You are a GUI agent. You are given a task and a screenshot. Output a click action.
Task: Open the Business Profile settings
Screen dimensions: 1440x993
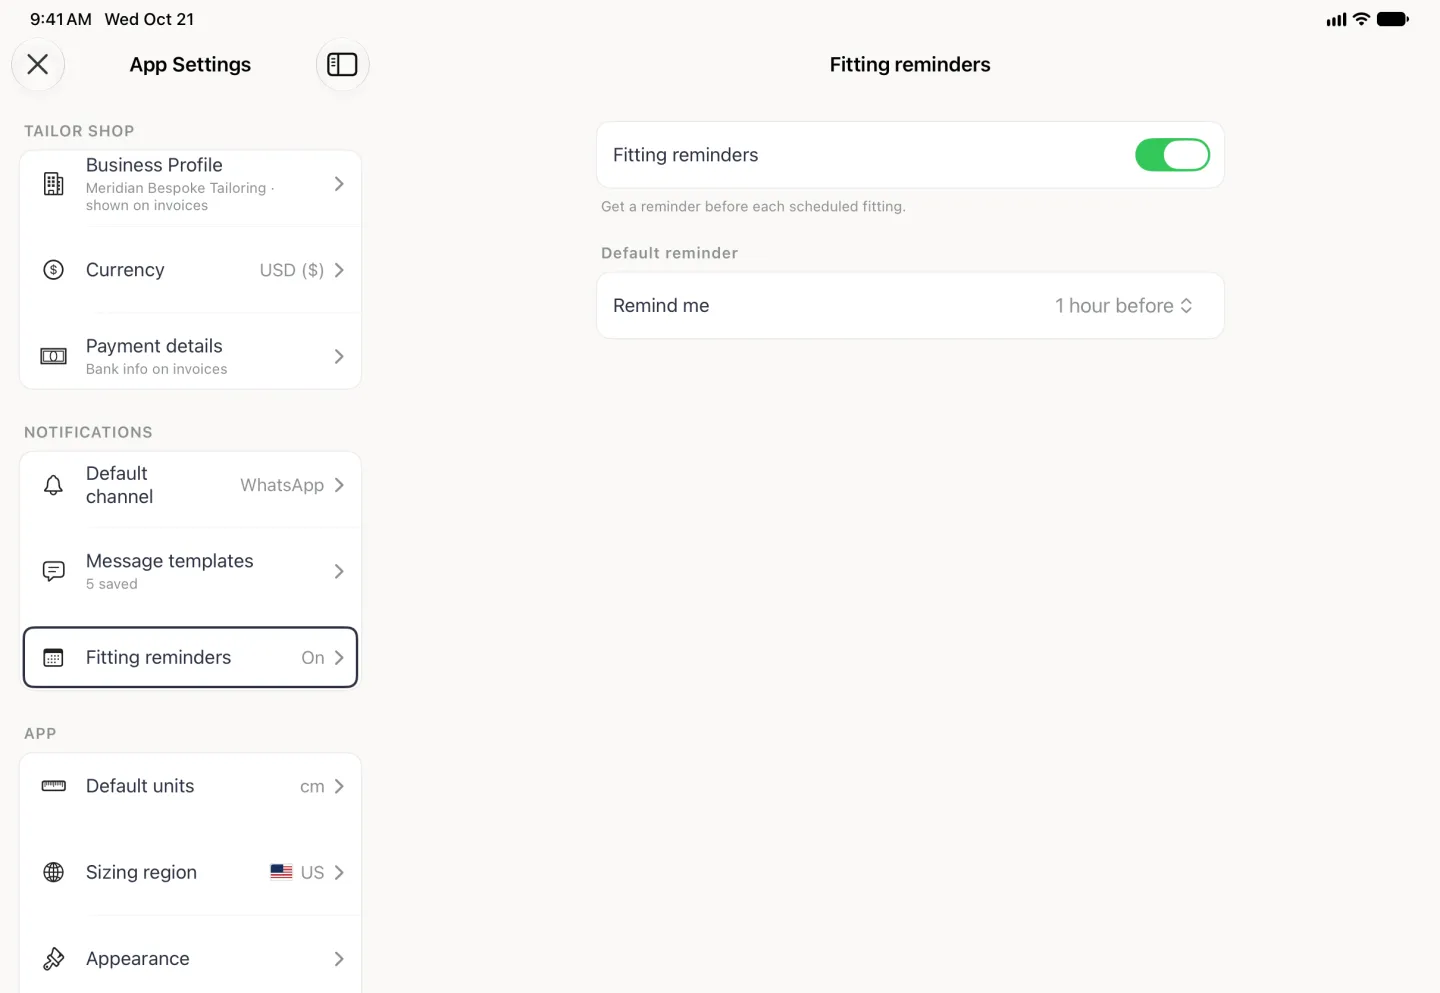point(190,184)
